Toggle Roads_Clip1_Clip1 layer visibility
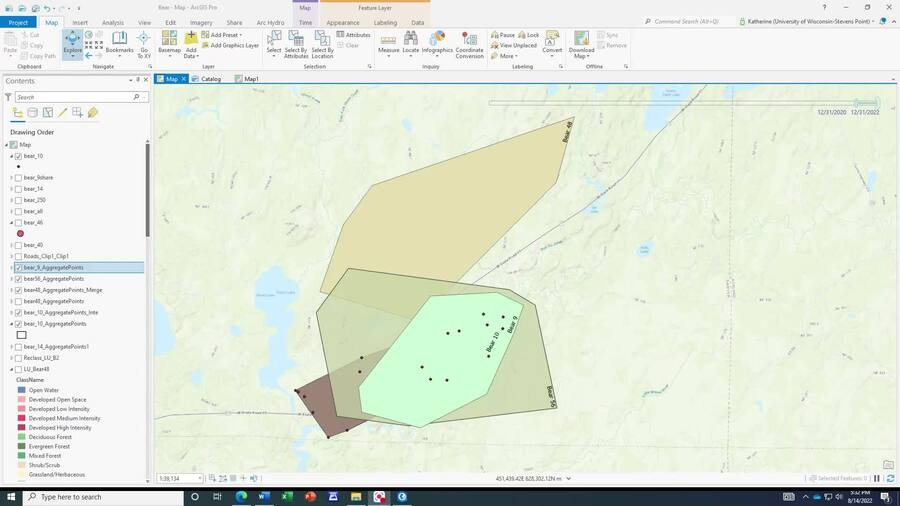 pos(18,256)
